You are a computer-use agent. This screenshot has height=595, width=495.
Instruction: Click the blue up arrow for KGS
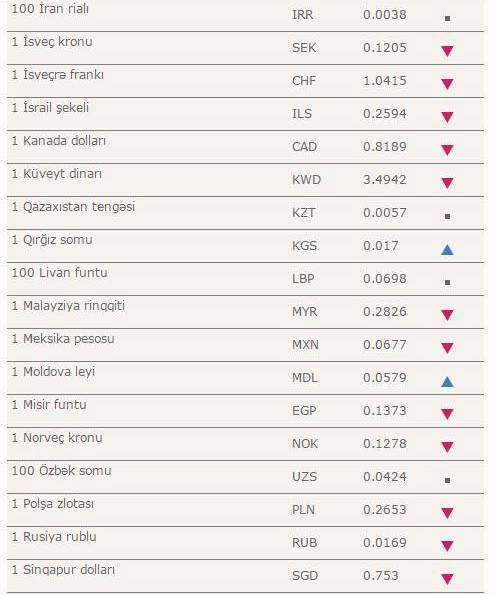pos(447,249)
